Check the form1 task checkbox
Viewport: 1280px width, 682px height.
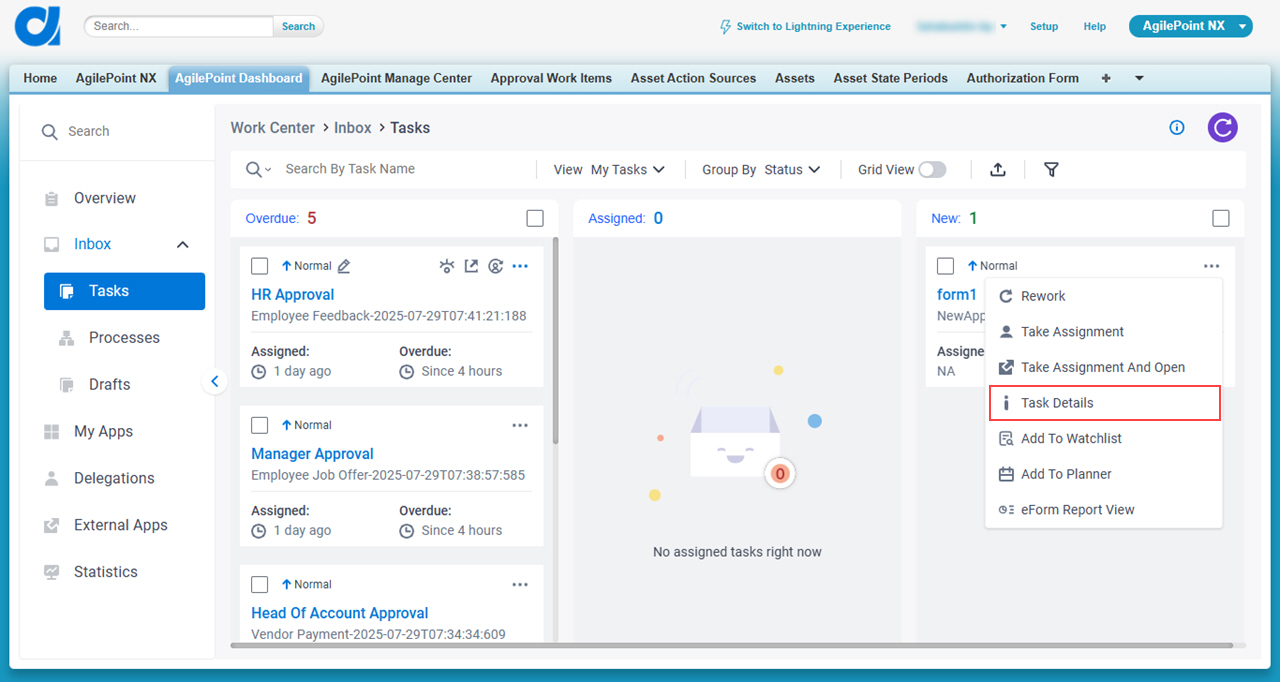click(x=945, y=266)
